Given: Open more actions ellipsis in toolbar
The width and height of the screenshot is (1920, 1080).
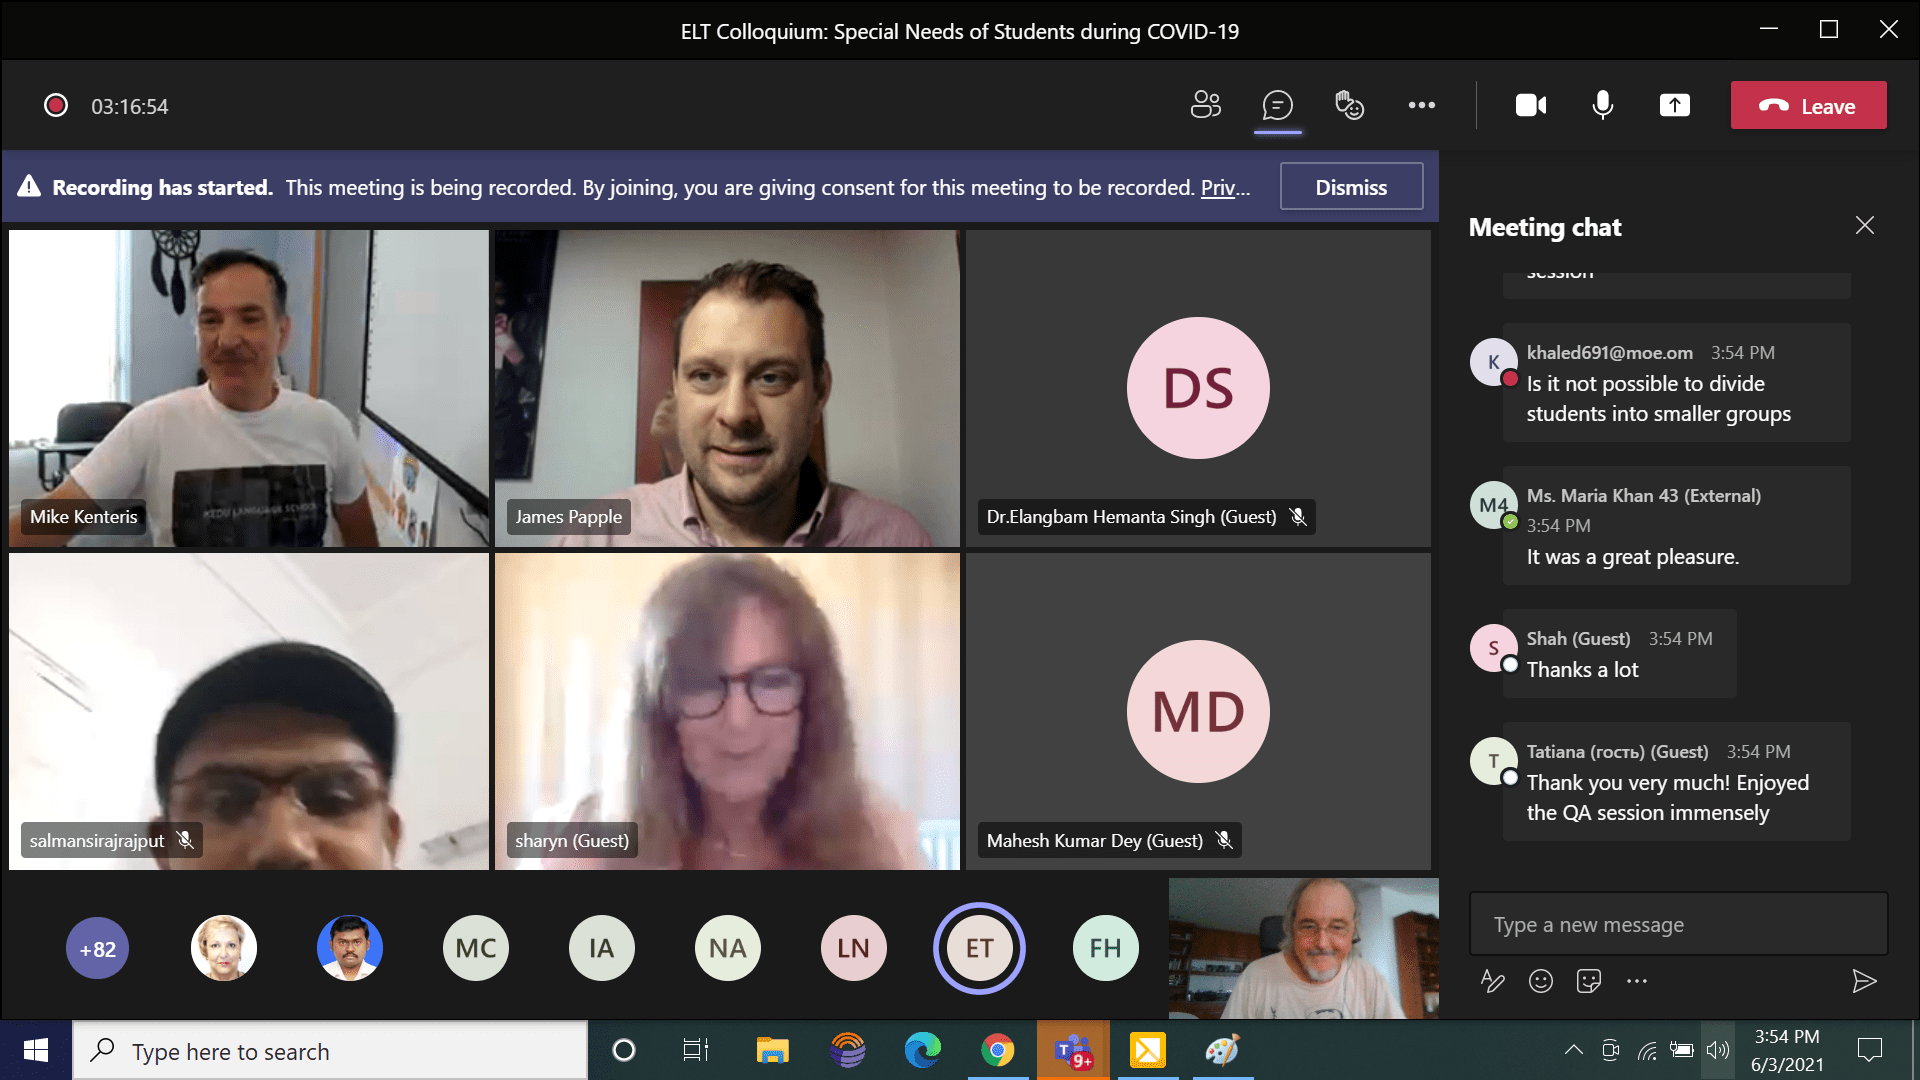Looking at the screenshot, I should tap(1421, 105).
